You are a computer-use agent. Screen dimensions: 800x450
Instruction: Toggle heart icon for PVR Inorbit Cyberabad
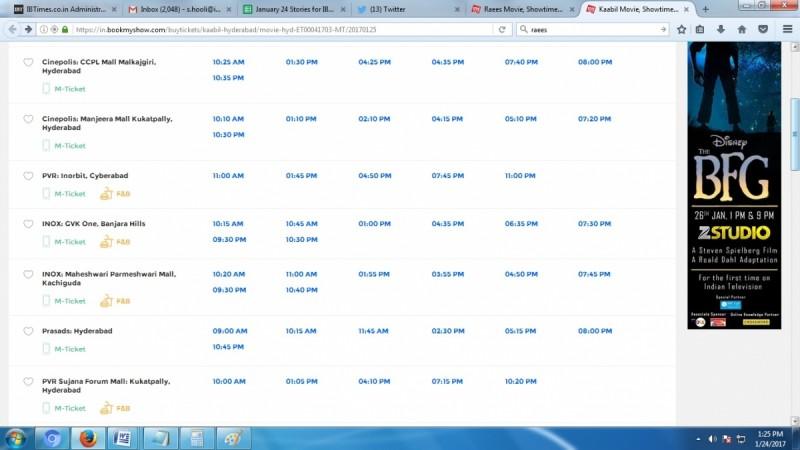pos(28,176)
